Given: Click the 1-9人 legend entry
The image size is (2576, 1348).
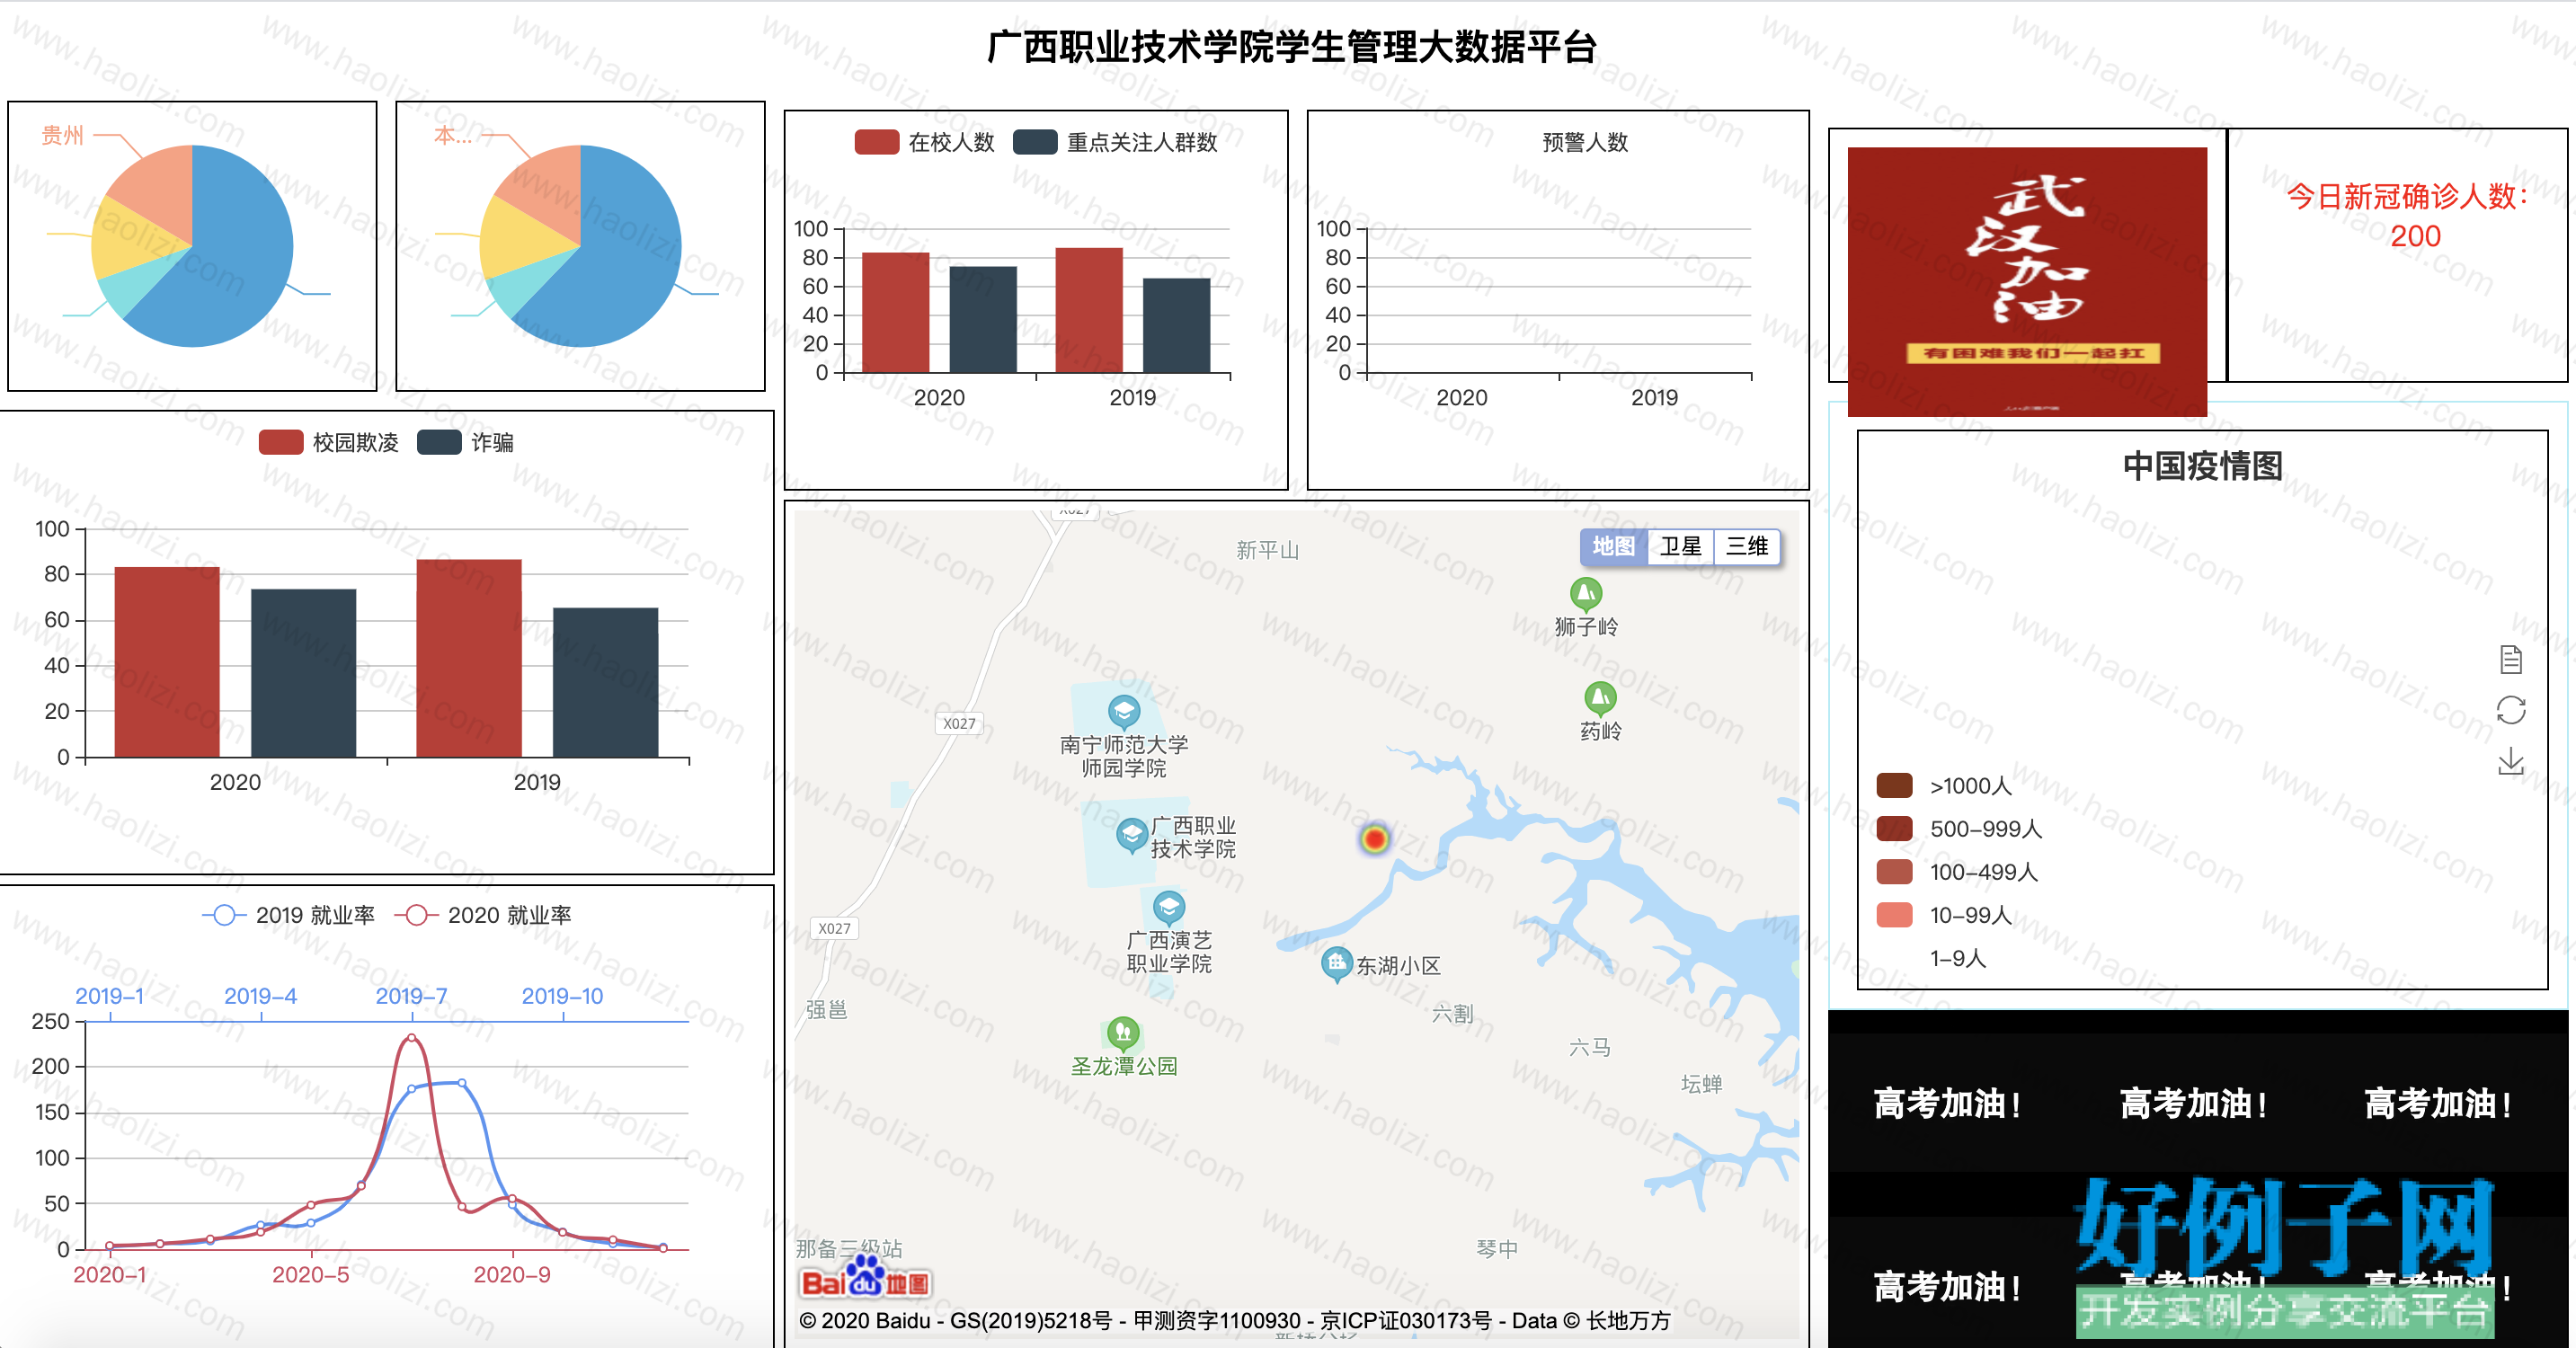Looking at the screenshot, I should [1957, 958].
